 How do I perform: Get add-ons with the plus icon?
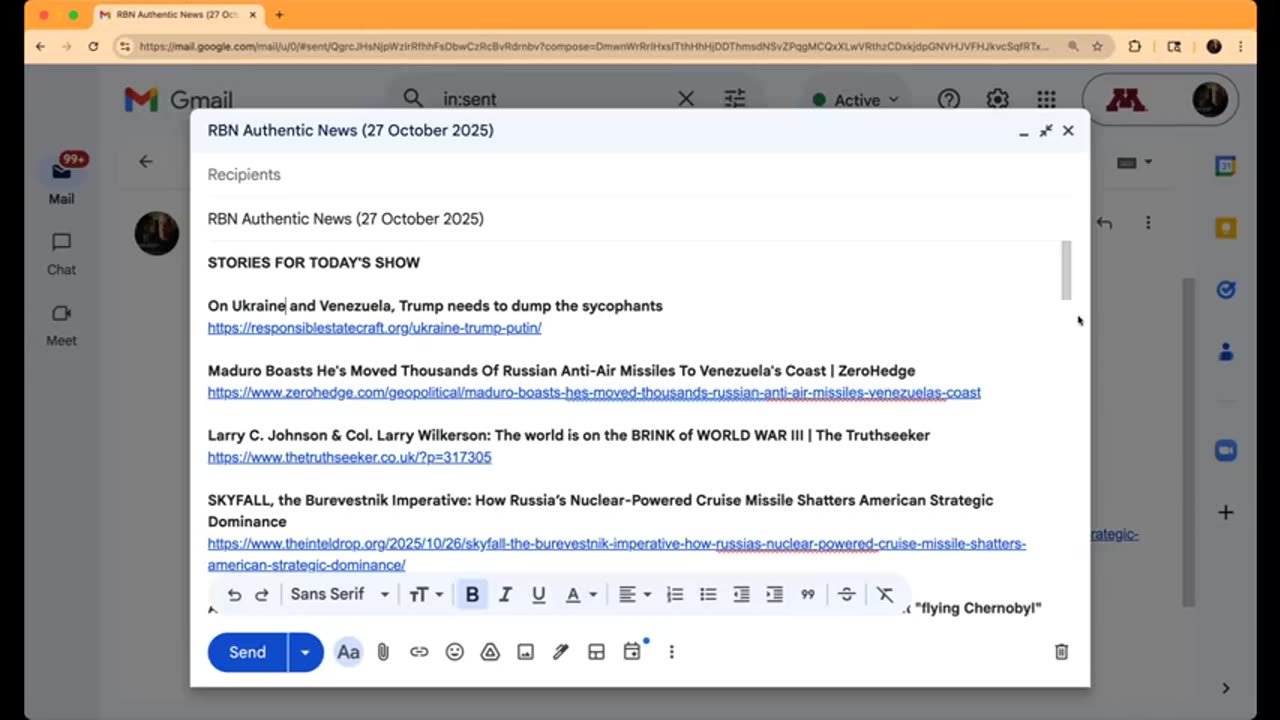pos(1226,513)
